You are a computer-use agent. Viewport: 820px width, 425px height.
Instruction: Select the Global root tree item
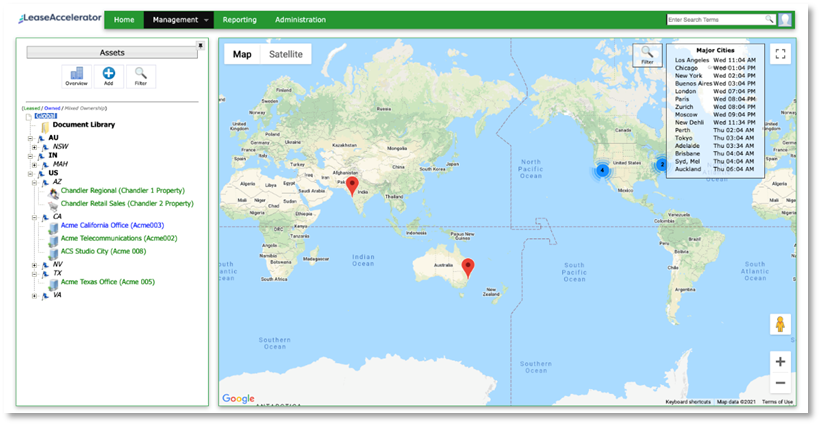tap(45, 116)
